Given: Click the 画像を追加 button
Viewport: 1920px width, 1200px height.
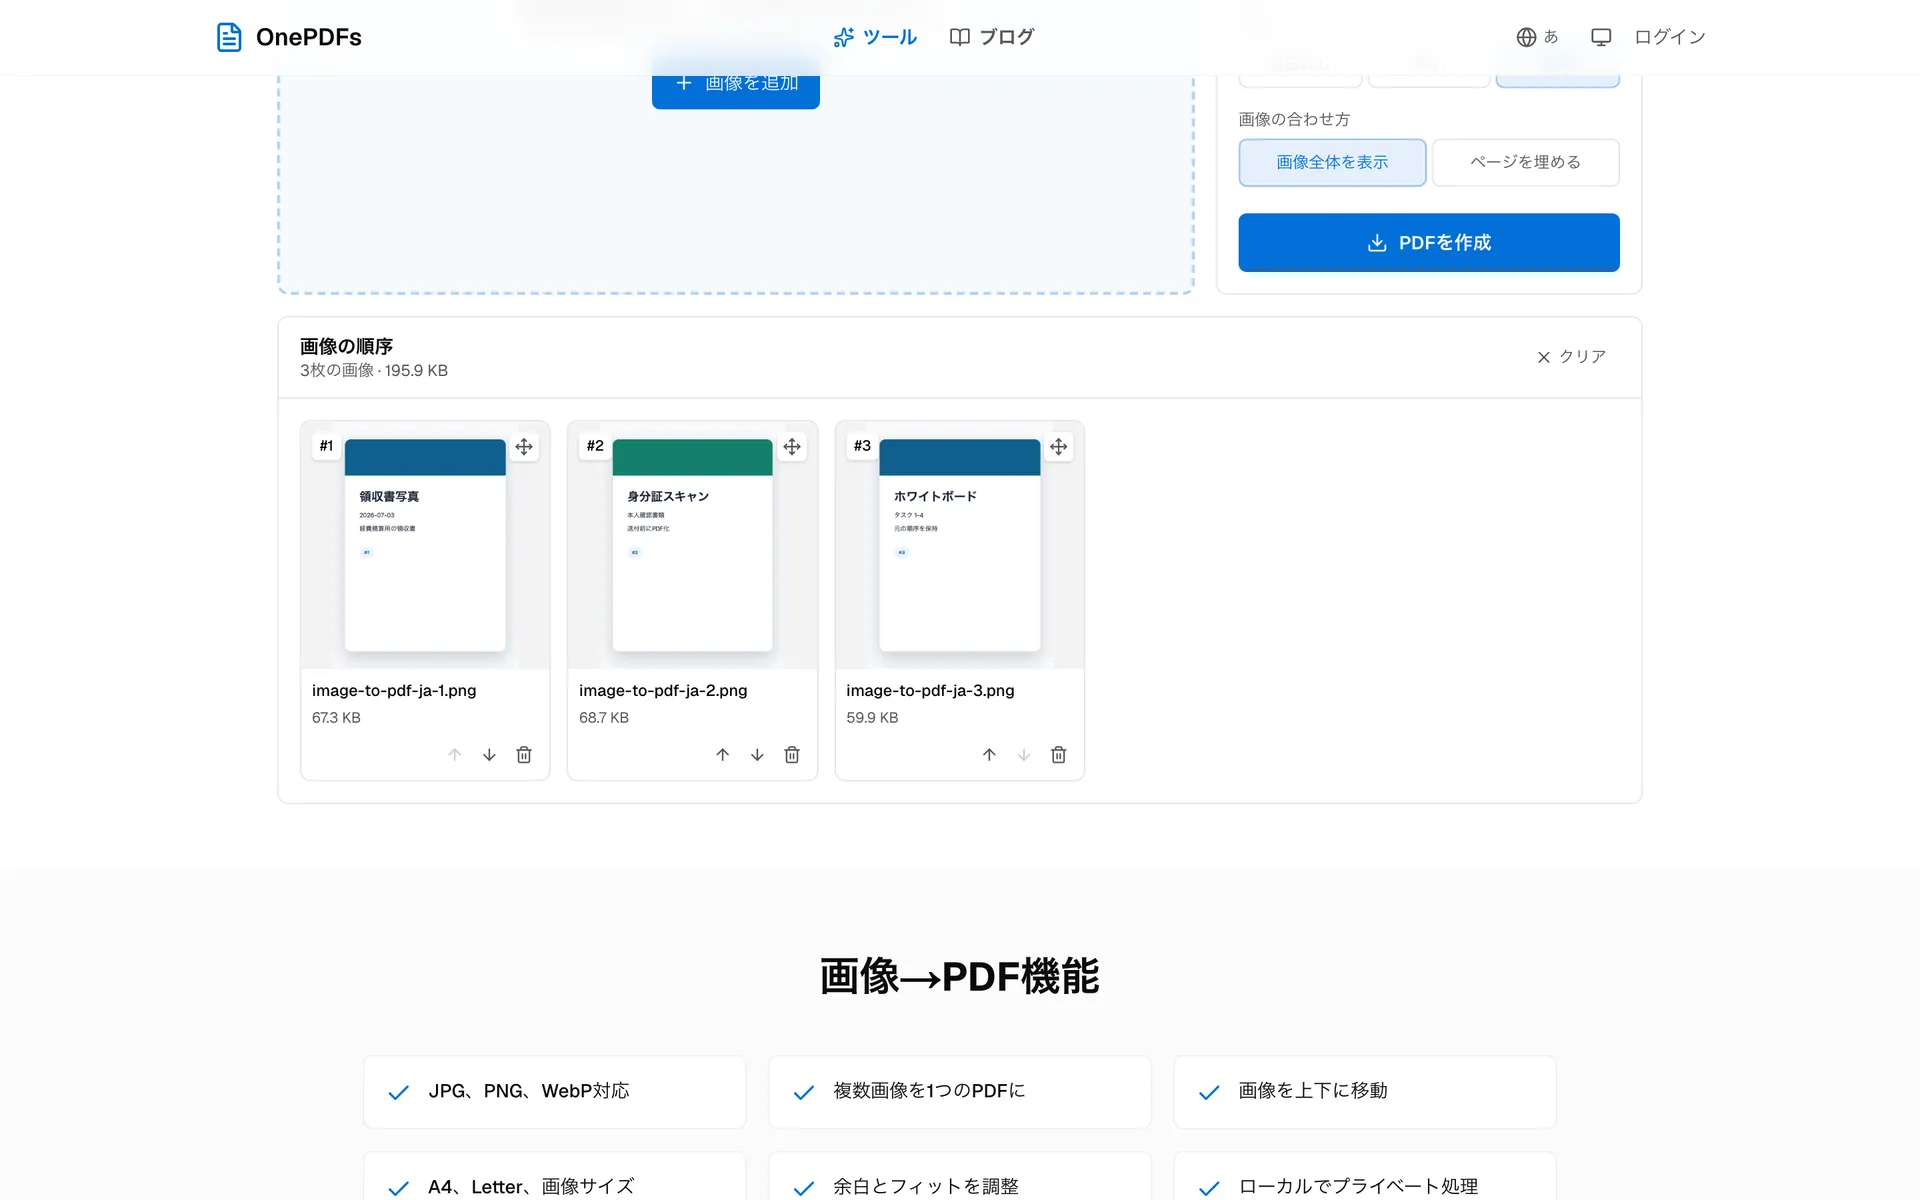Looking at the screenshot, I should click(x=736, y=84).
